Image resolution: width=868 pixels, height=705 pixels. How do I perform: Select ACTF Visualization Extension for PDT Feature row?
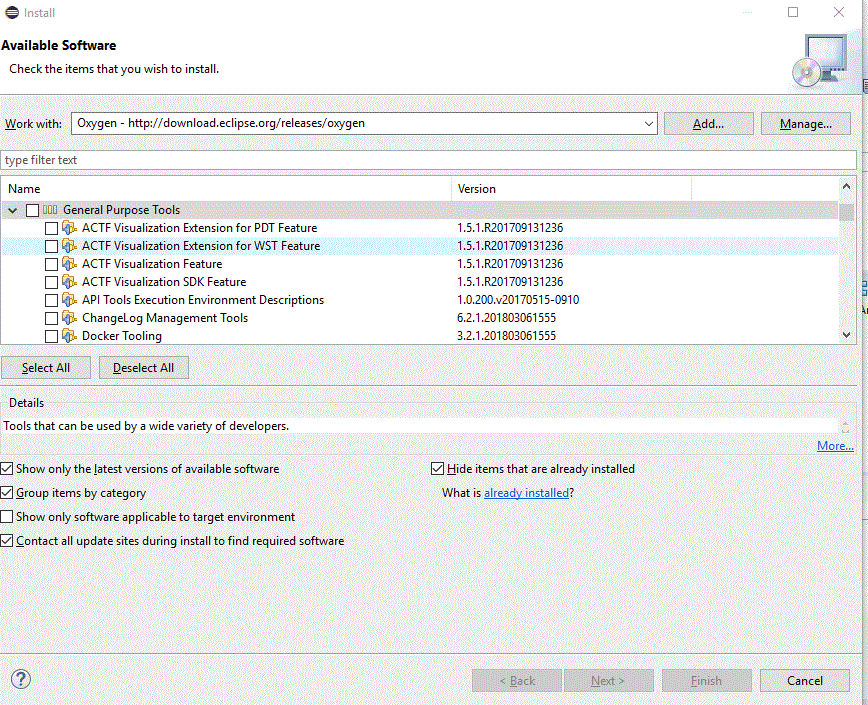point(420,228)
